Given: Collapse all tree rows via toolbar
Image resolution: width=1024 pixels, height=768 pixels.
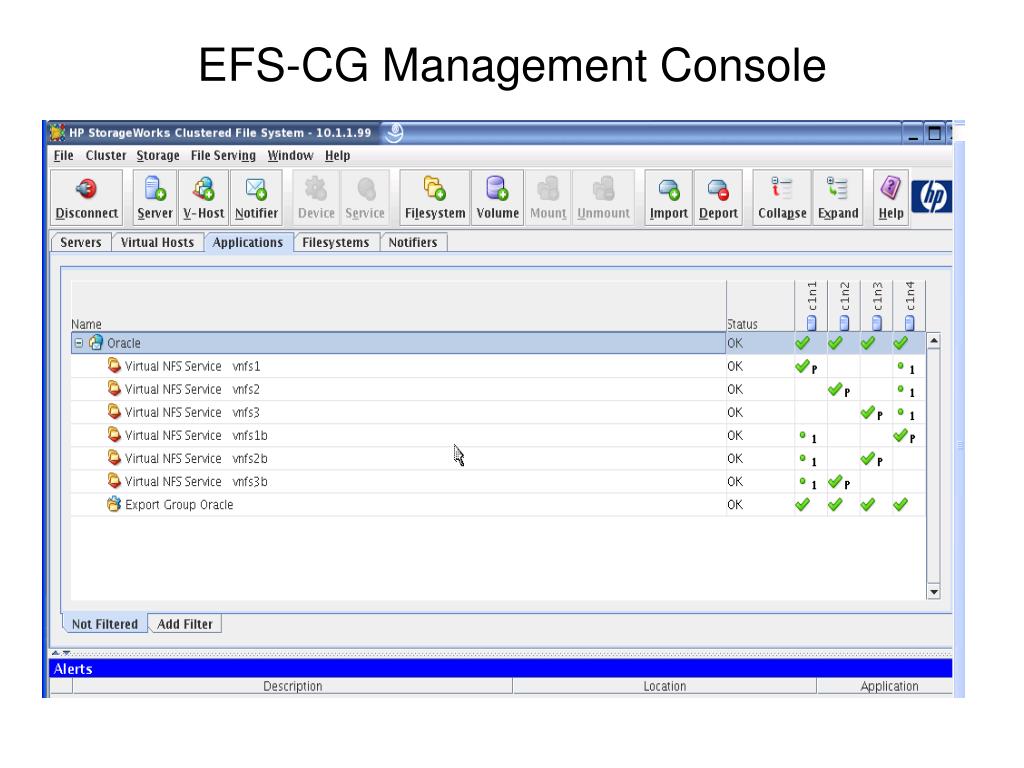Looking at the screenshot, I should point(782,198).
